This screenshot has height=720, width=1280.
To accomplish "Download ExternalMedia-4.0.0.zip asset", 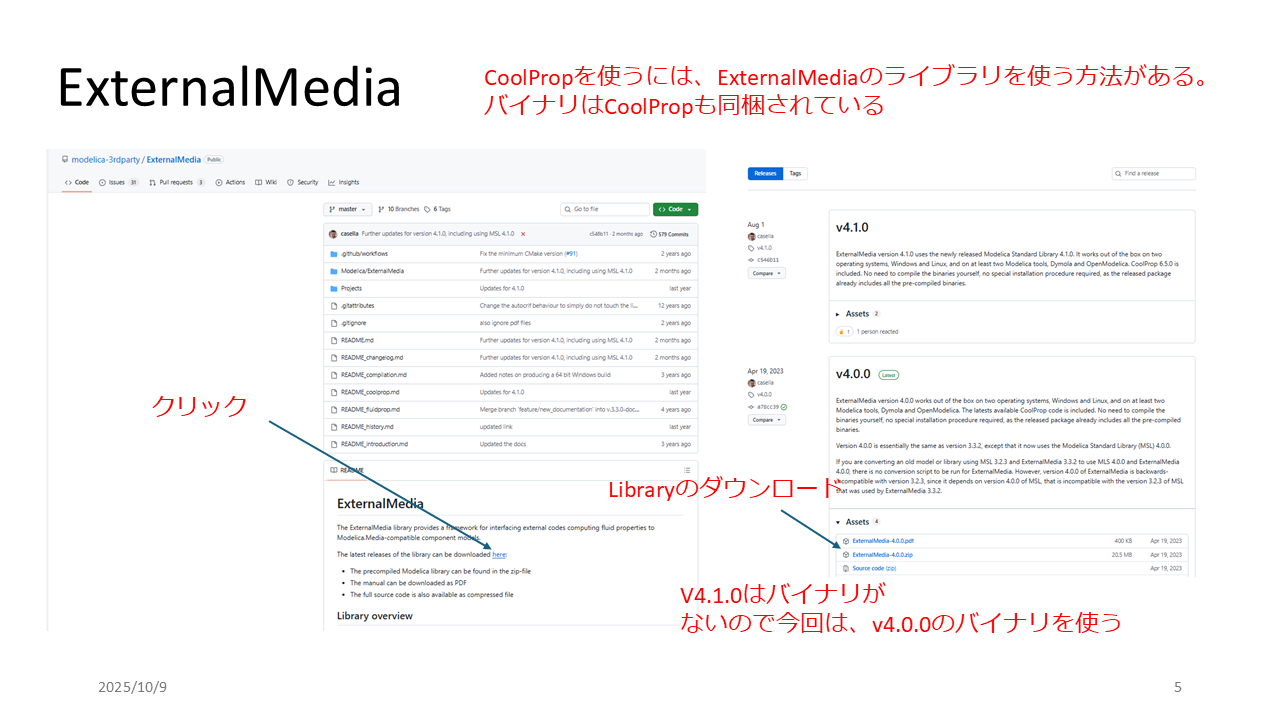I will (x=882, y=554).
